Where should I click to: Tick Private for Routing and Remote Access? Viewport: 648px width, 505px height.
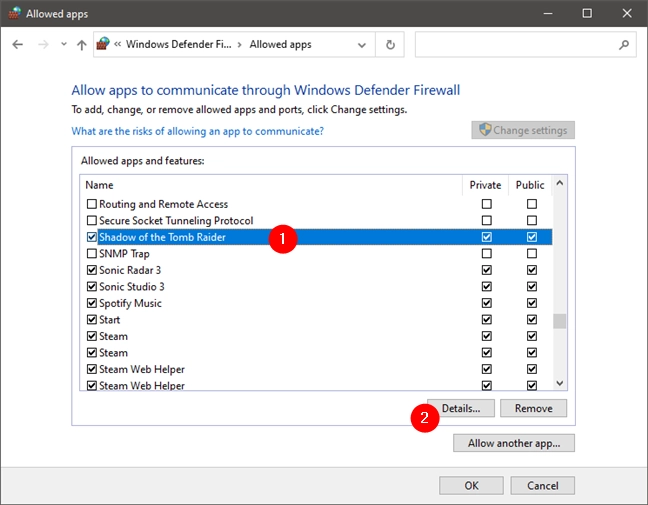(487, 204)
